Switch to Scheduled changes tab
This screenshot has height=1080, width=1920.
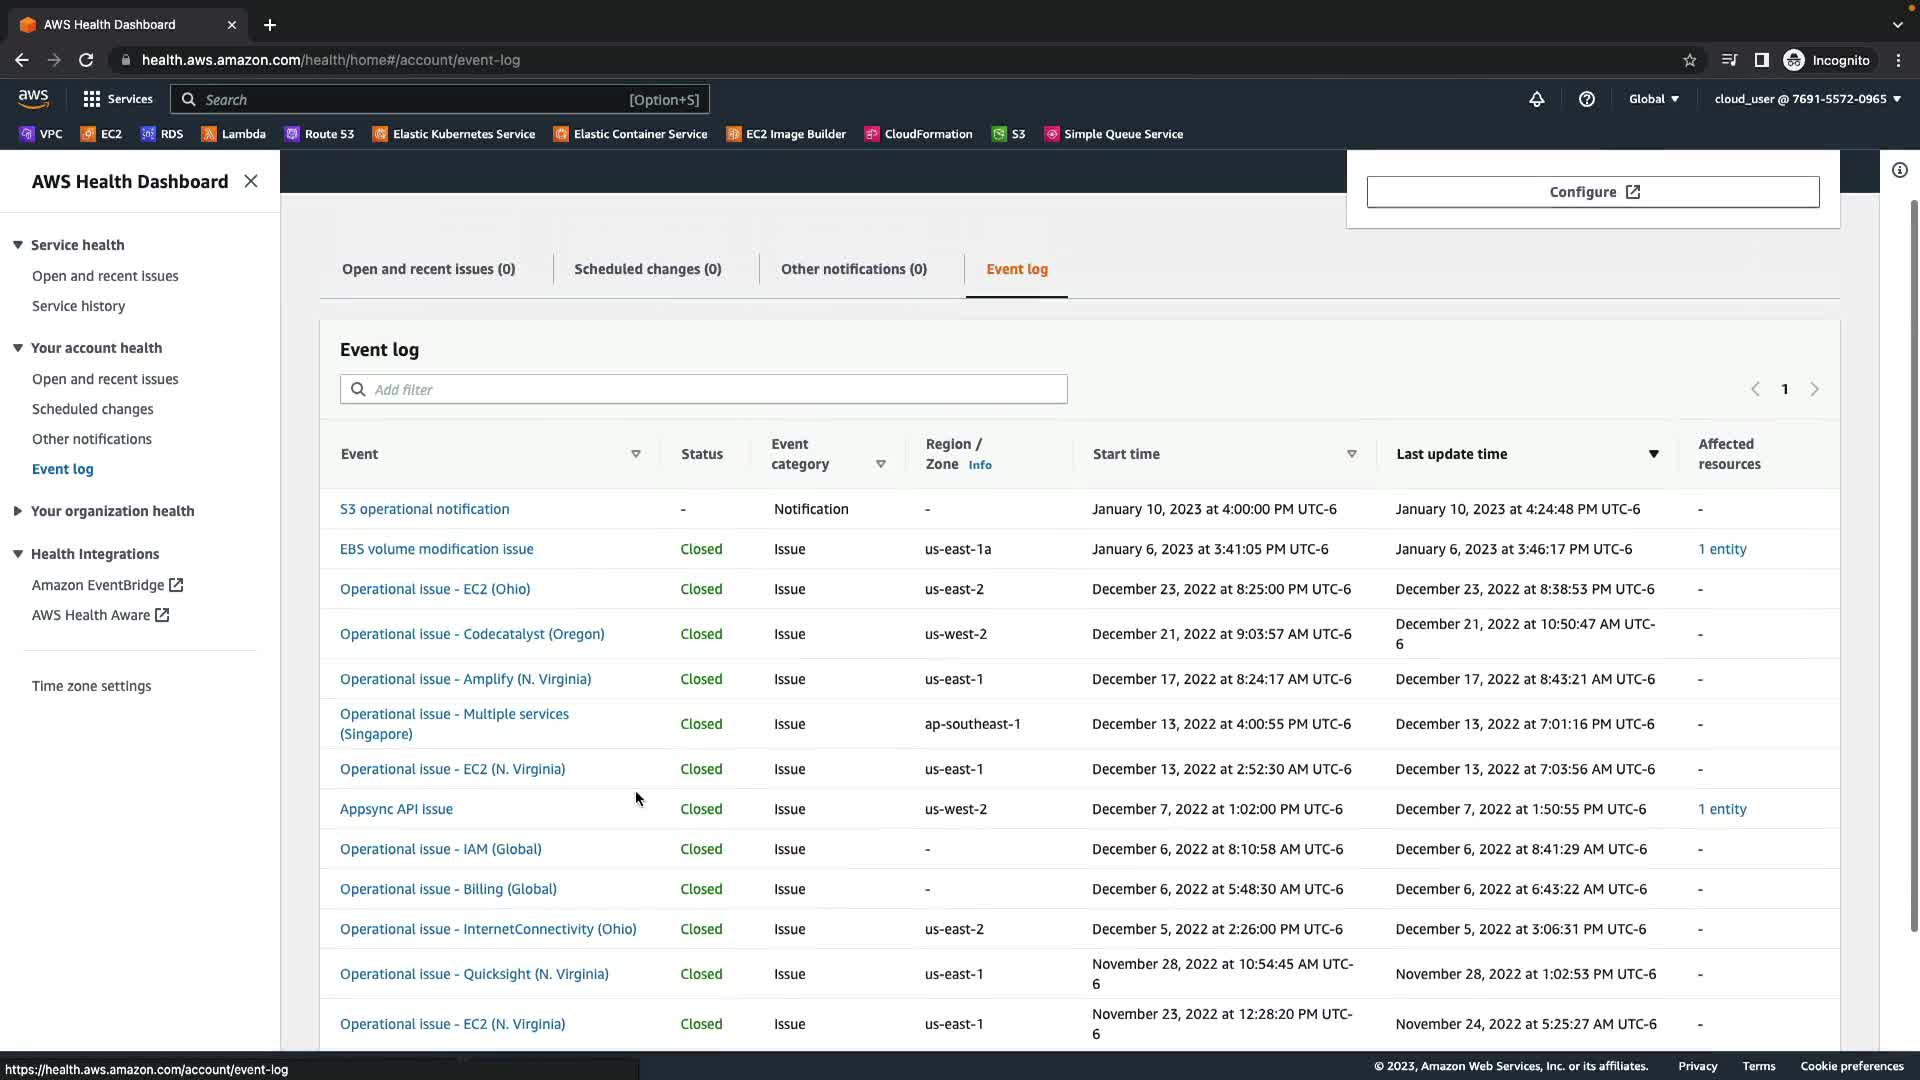[x=647, y=269]
